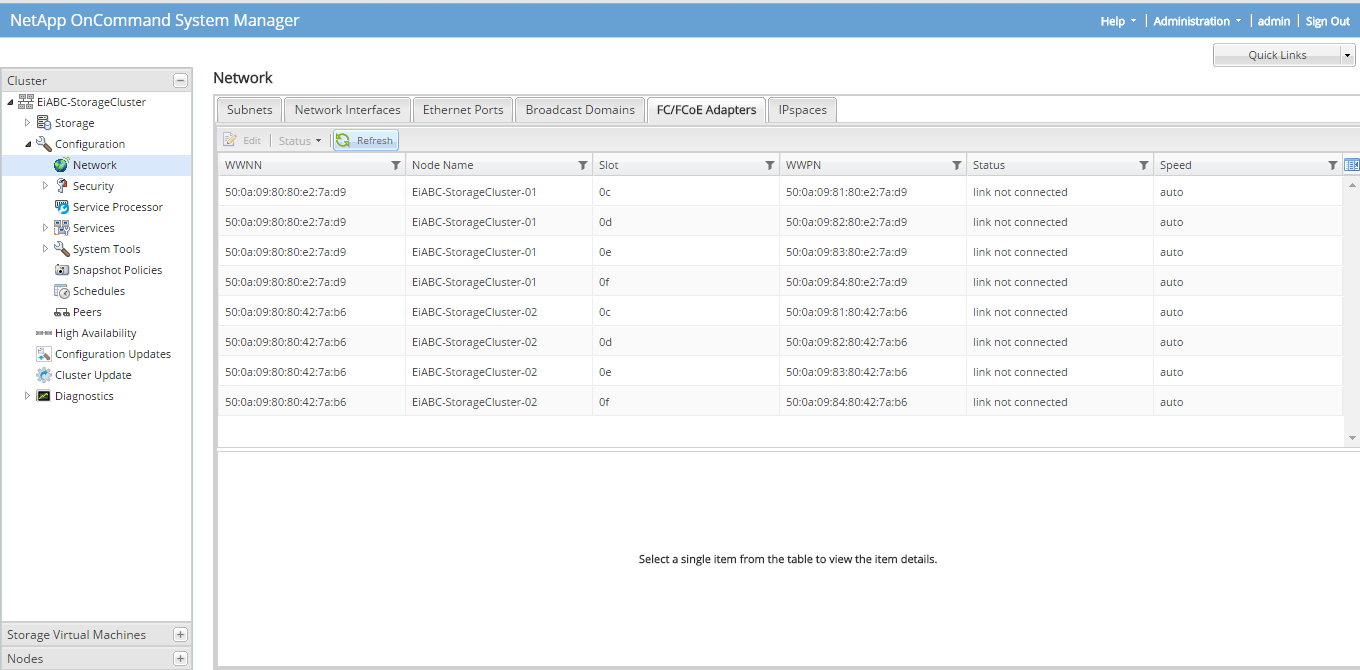Image resolution: width=1360 pixels, height=670 pixels.
Task: Select row with WWPN 50:0a:09:81:80:e2:7a:d9
Action: click(846, 192)
